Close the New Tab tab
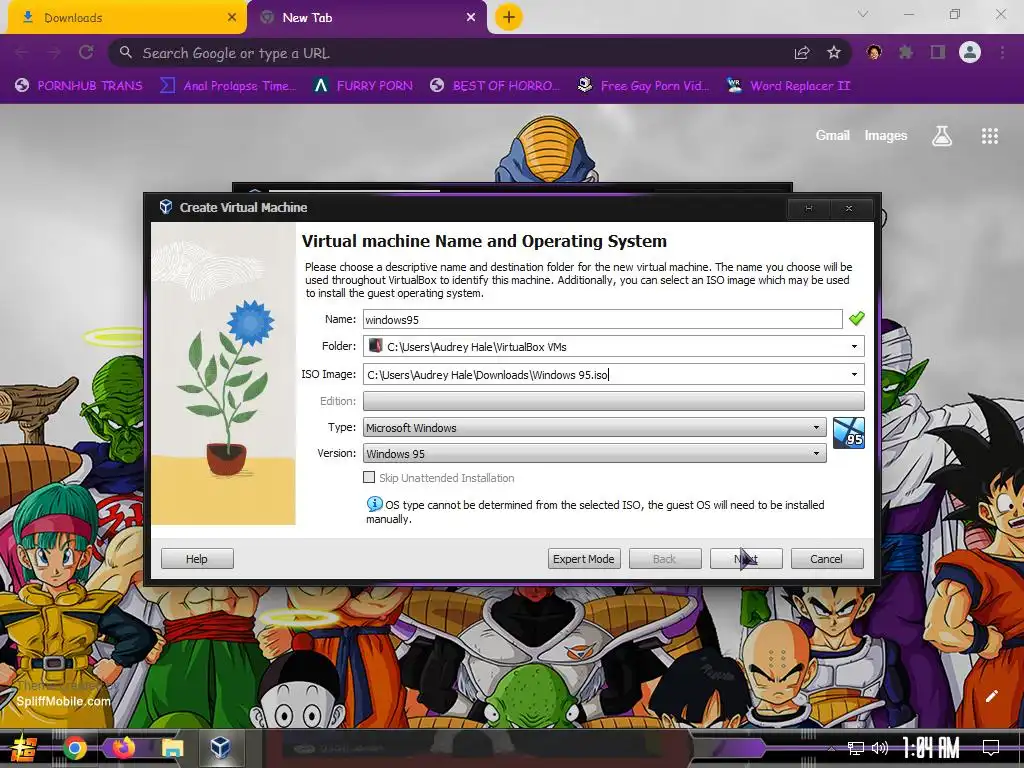Image resolution: width=1024 pixels, height=768 pixels. pyautogui.click(x=471, y=18)
